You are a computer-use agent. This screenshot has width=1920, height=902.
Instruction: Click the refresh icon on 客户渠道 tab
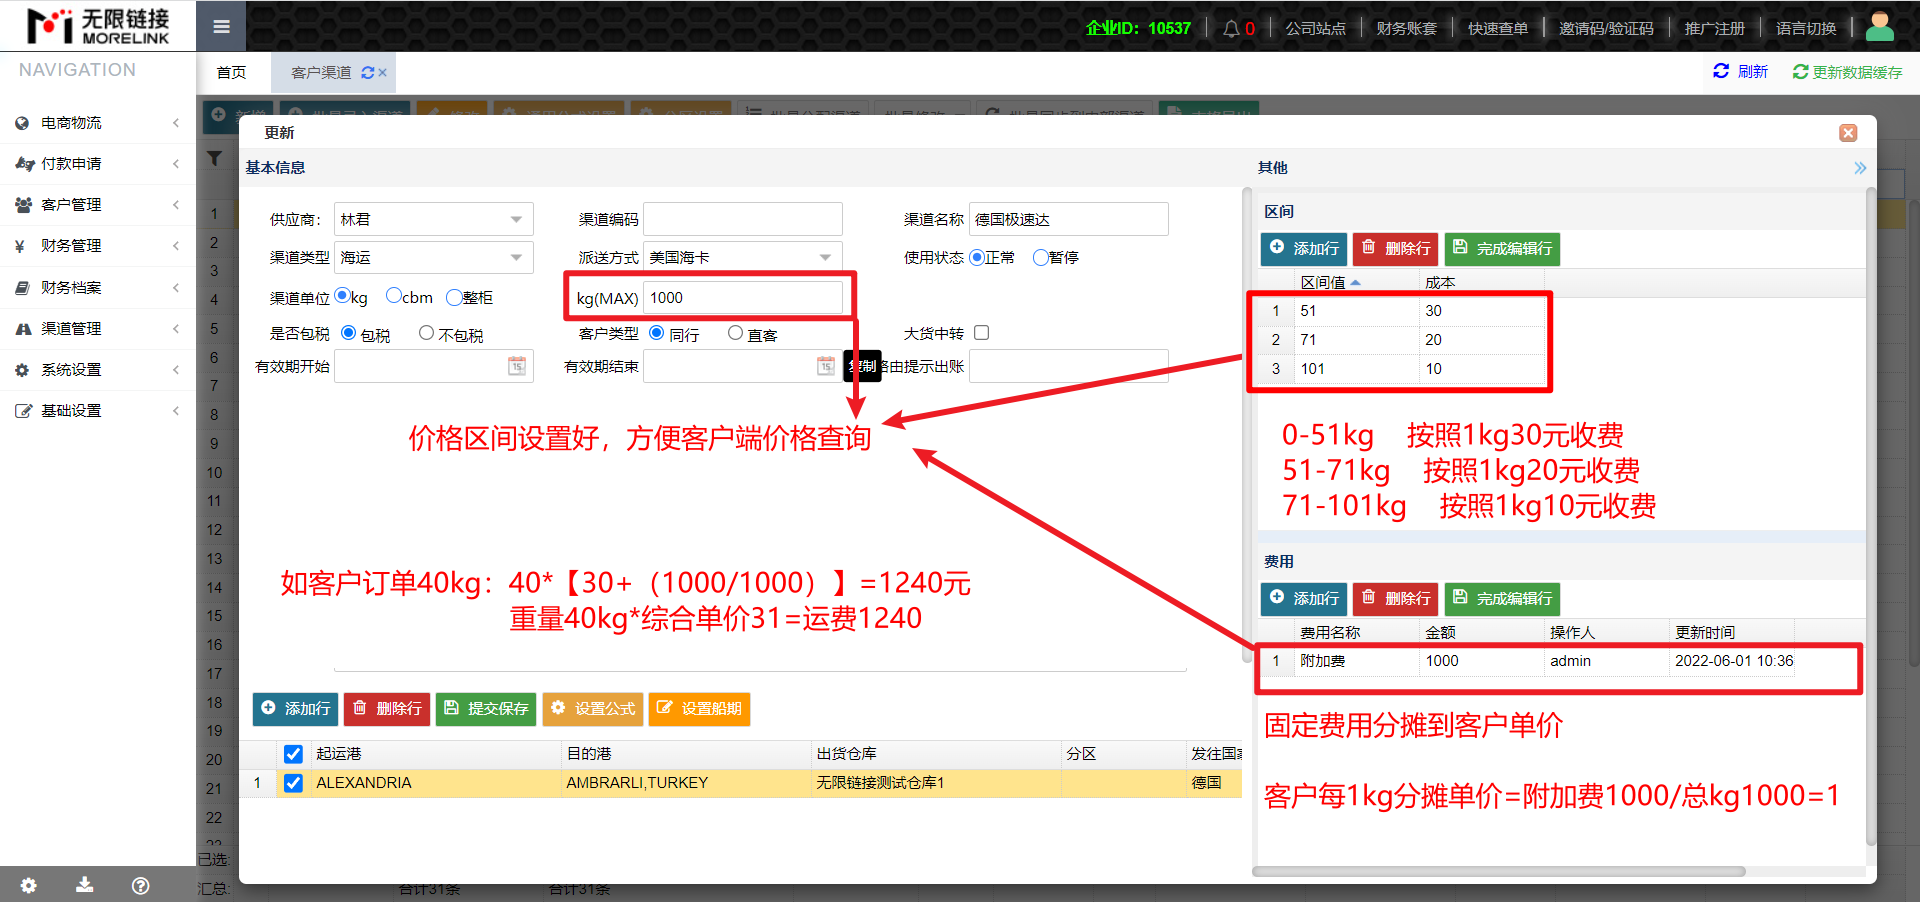368,73
